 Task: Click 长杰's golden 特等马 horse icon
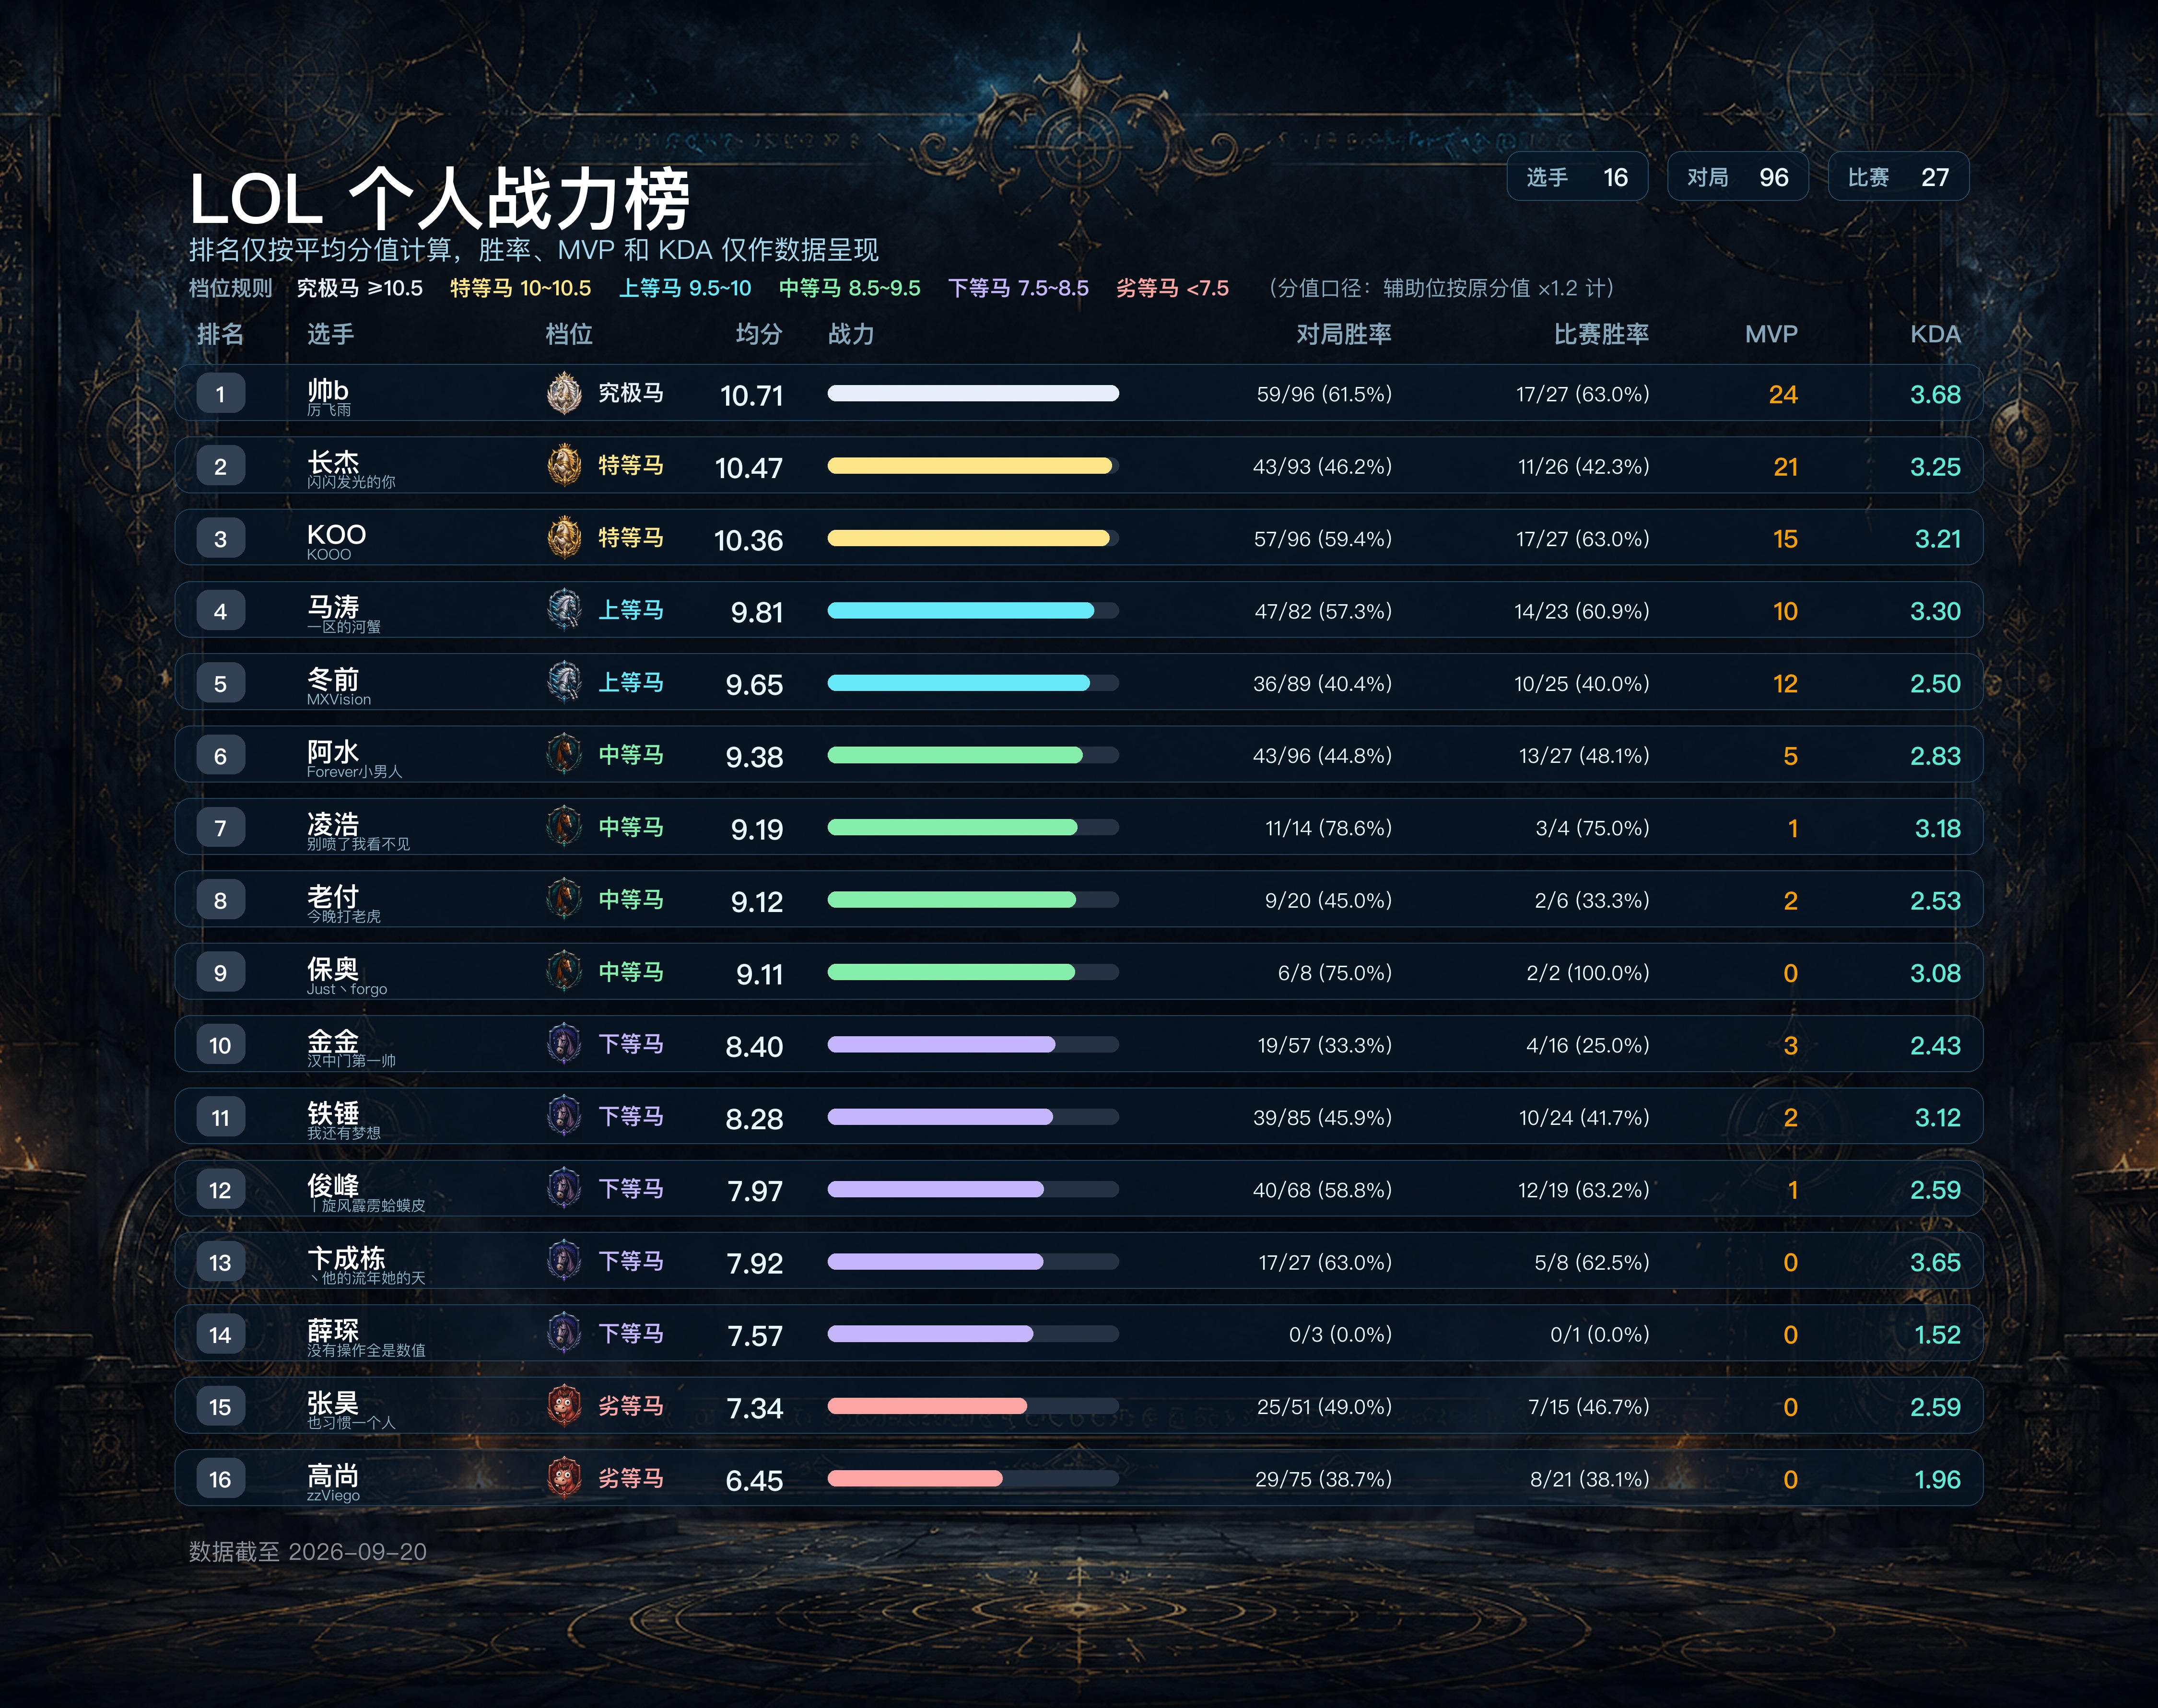pos(564,465)
